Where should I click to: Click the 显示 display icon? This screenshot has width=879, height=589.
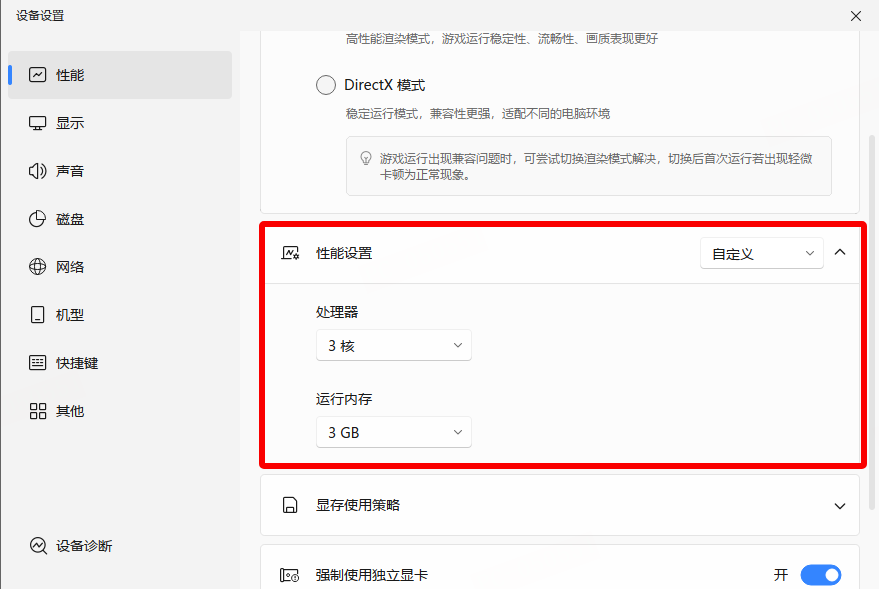[x=38, y=123]
